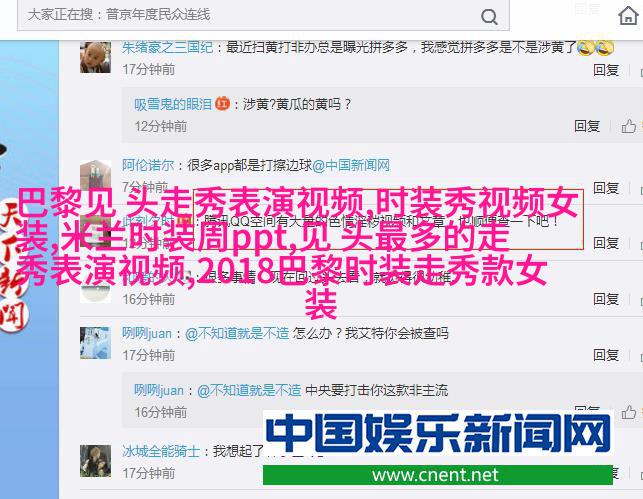This screenshot has width=643, height=499.
Task: Focus the search box showing 普京年度民众连线
Action: click(x=263, y=16)
